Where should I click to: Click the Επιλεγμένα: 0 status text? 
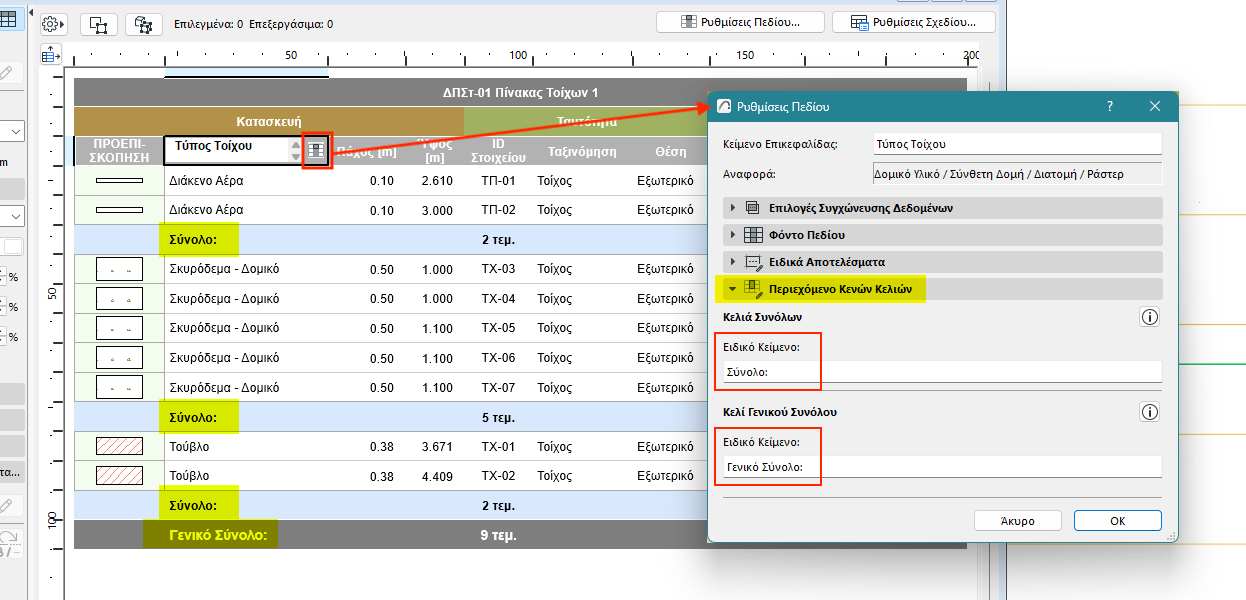[208, 23]
